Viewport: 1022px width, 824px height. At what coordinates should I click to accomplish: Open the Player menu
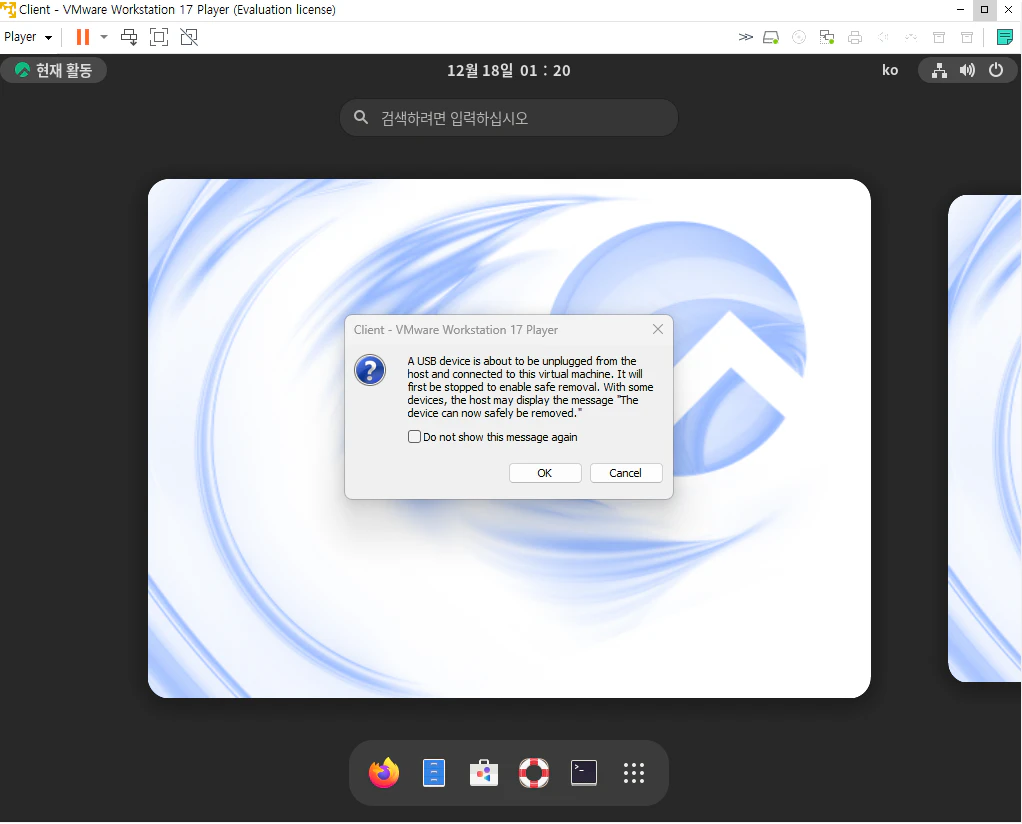pos(27,37)
